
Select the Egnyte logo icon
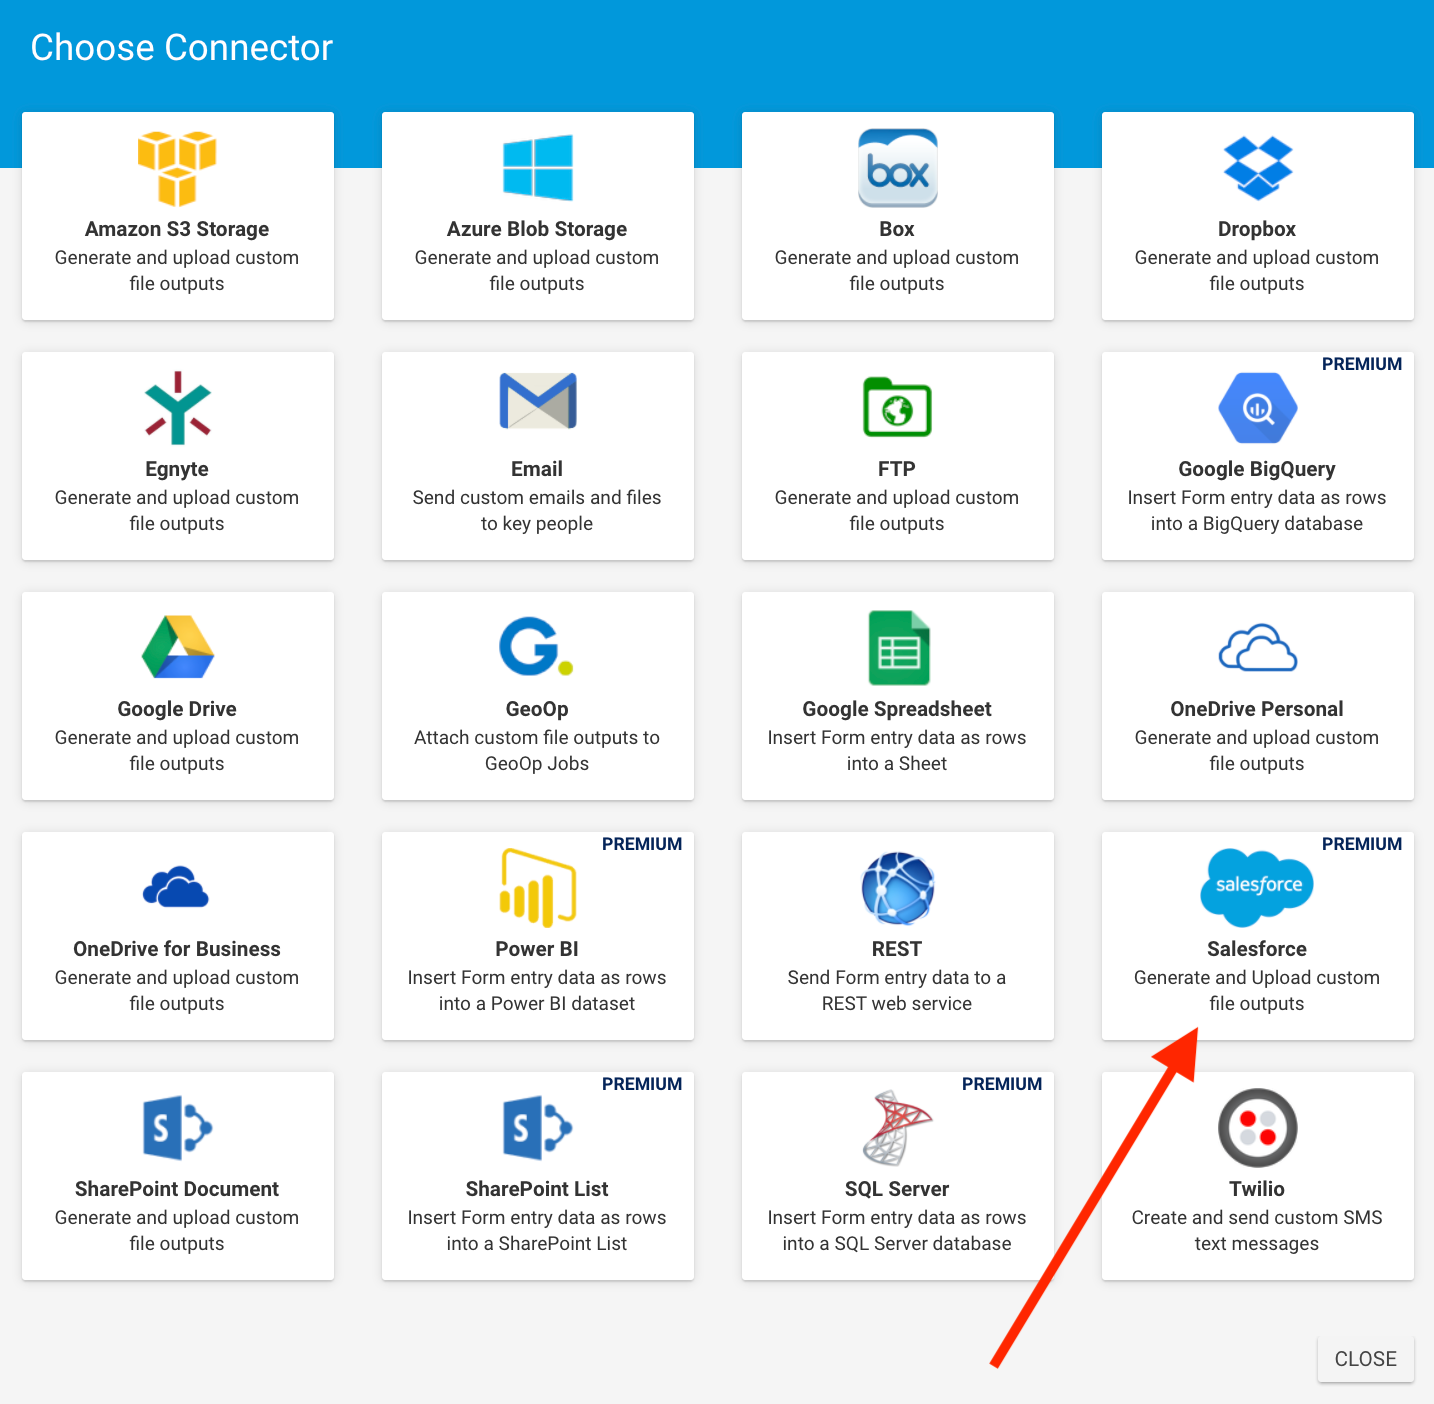click(177, 408)
